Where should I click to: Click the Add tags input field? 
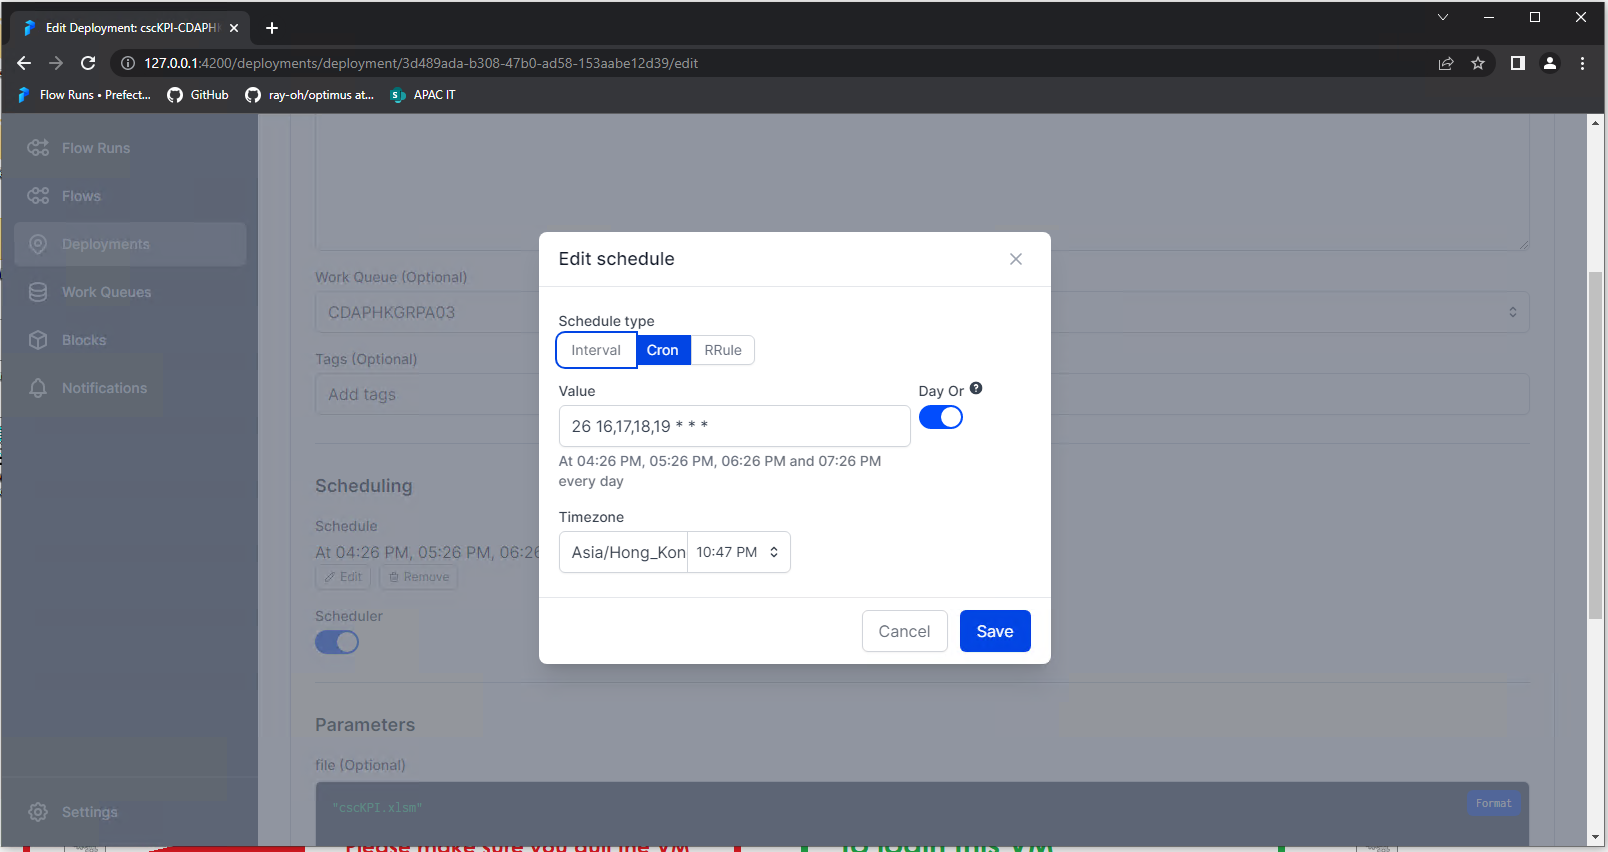click(x=922, y=394)
